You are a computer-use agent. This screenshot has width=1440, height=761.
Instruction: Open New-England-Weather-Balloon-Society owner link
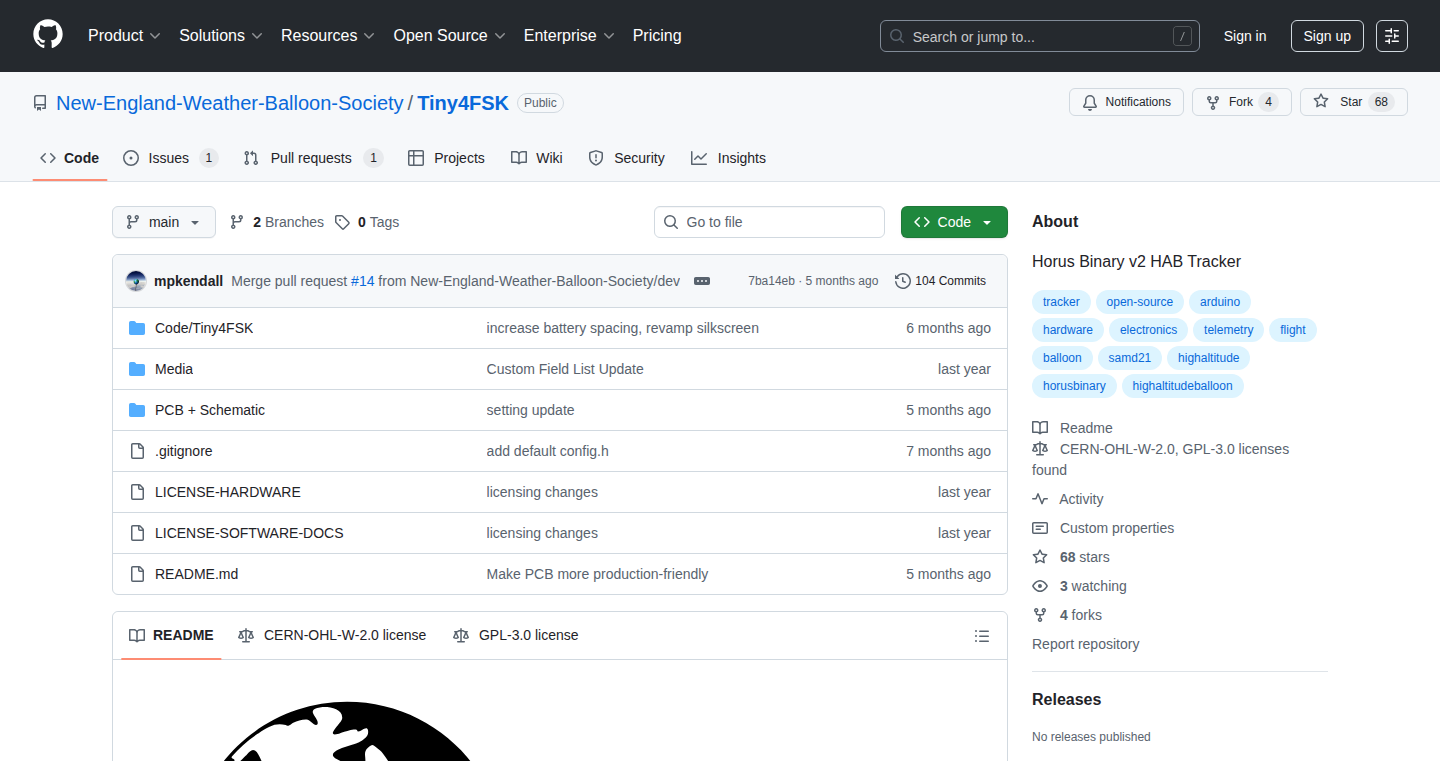(x=230, y=103)
